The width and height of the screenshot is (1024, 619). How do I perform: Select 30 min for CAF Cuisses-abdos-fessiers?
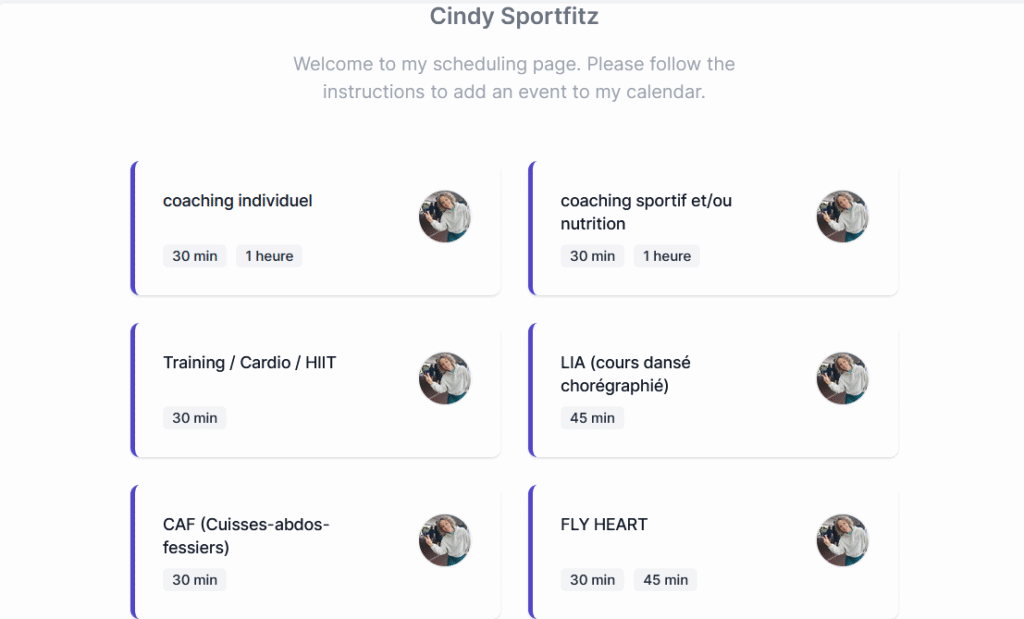pos(195,580)
